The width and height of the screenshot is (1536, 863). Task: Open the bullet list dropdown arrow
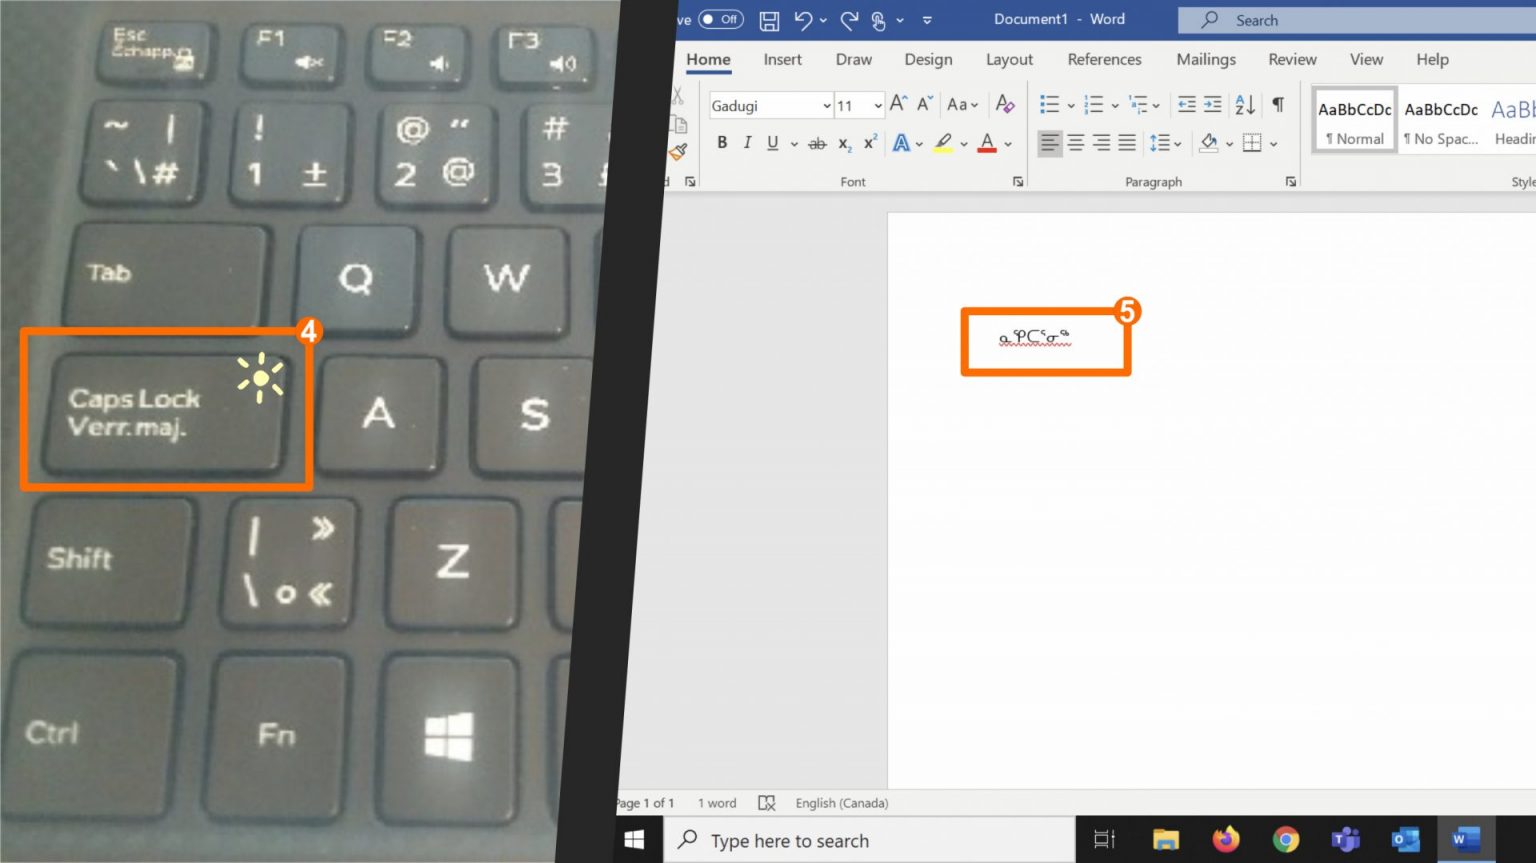[x=1072, y=104]
